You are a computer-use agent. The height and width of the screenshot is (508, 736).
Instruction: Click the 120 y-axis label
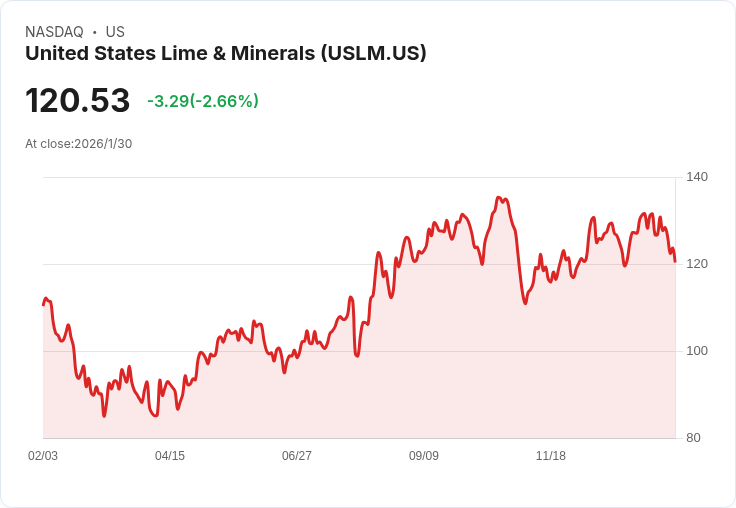point(697,264)
